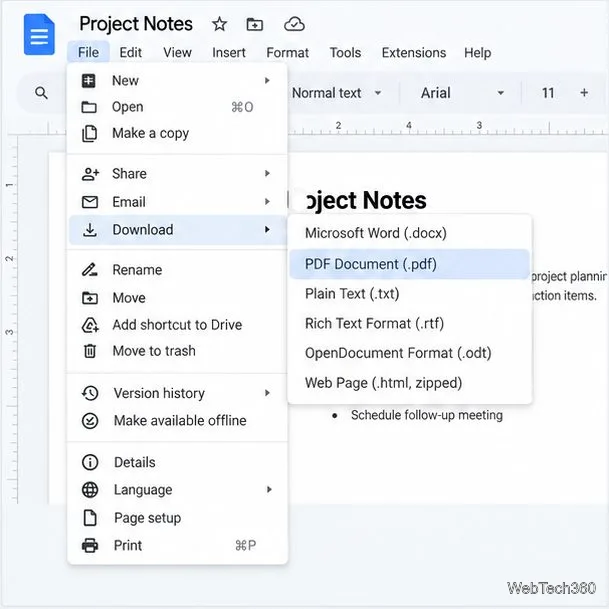Screen dimensions: 609x609
Task: Click the Email envelope icon
Action: click(x=90, y=202)
